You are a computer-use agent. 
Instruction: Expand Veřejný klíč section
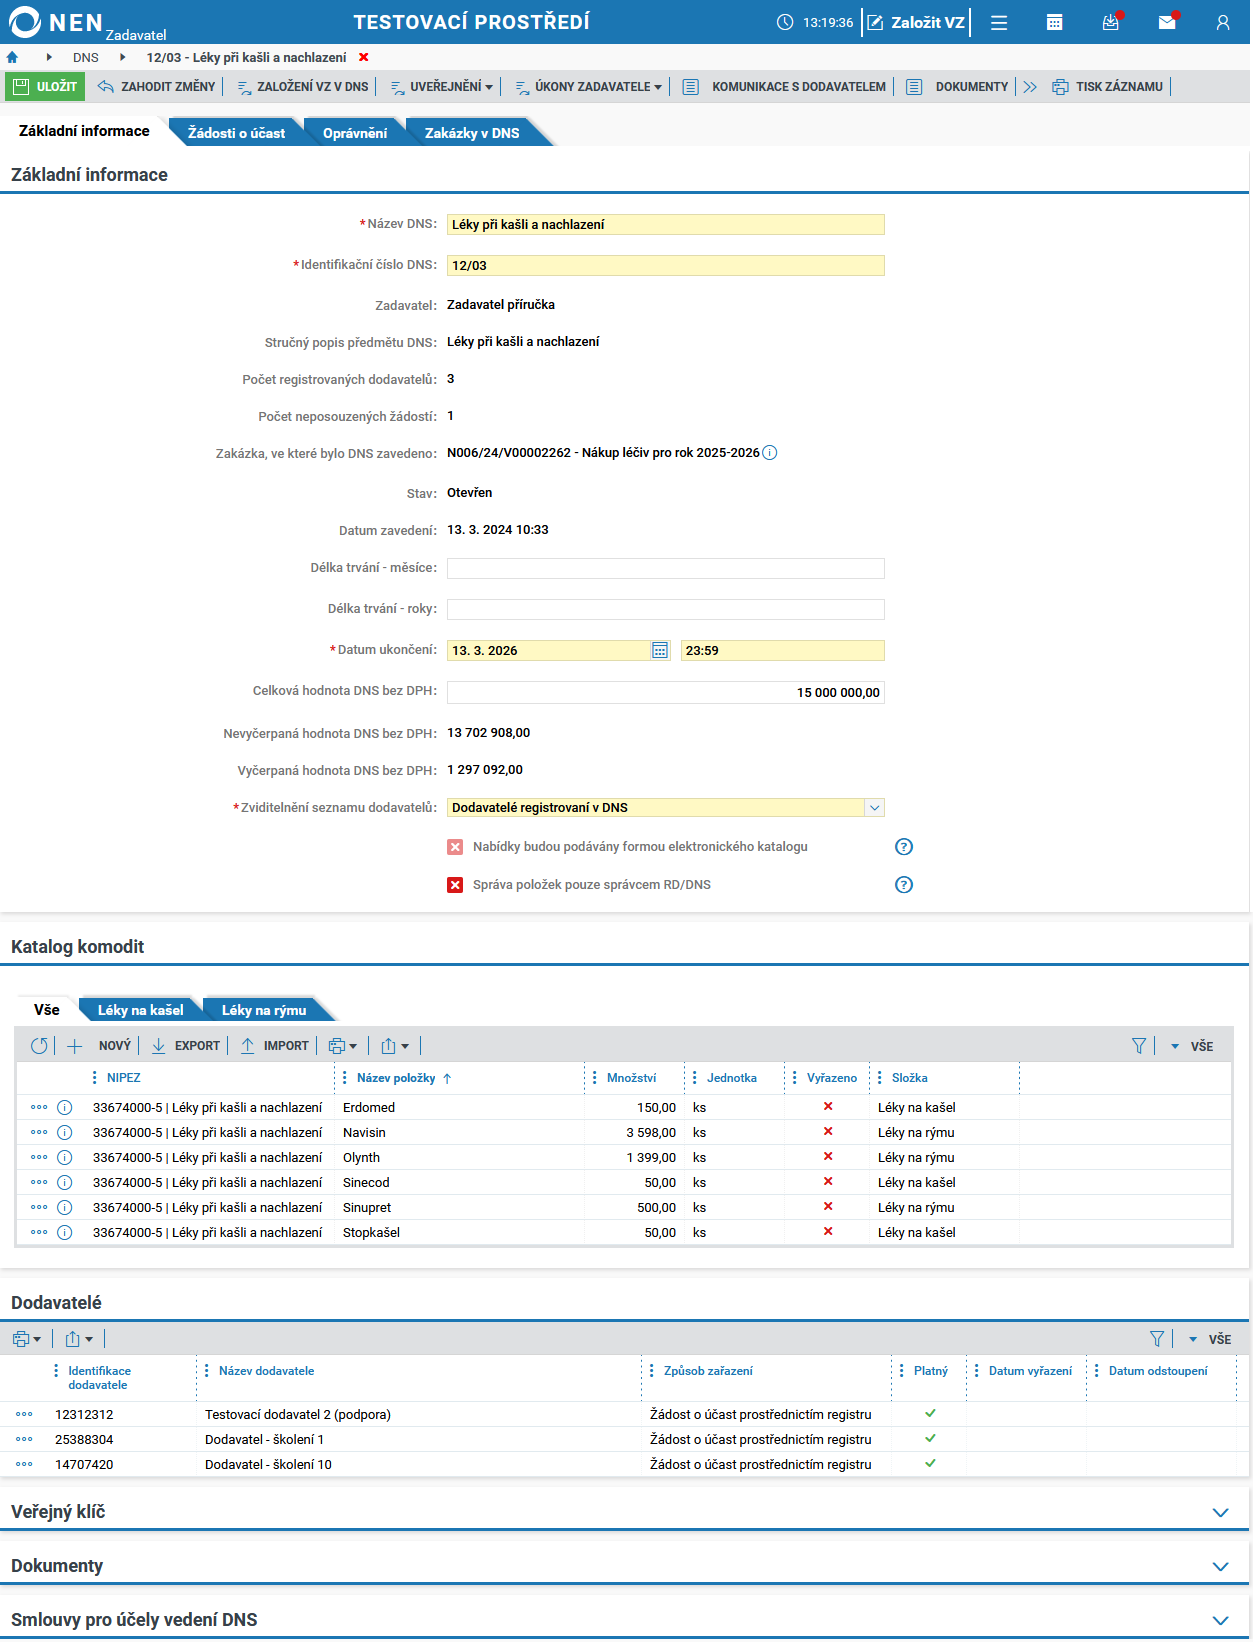click(x=1221, y=1512)
